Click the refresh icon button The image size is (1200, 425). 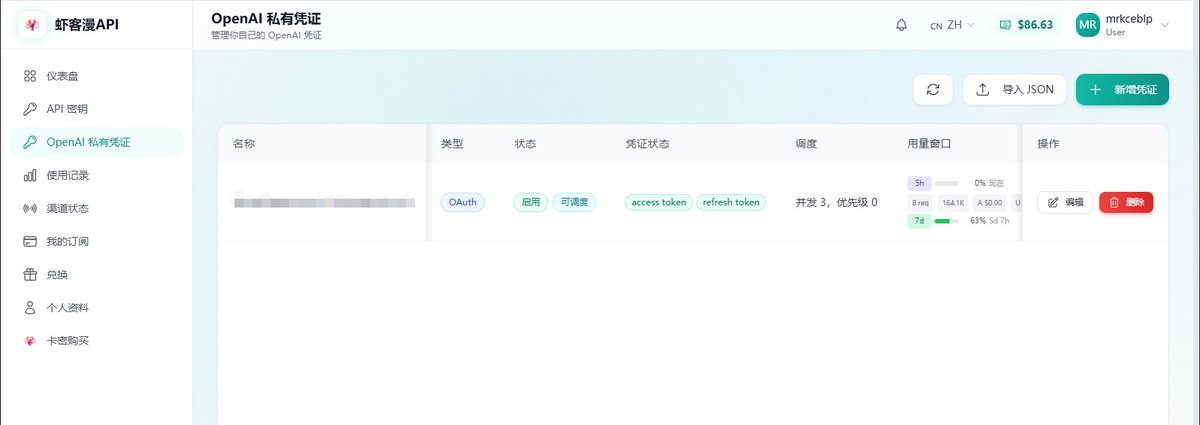933,89
